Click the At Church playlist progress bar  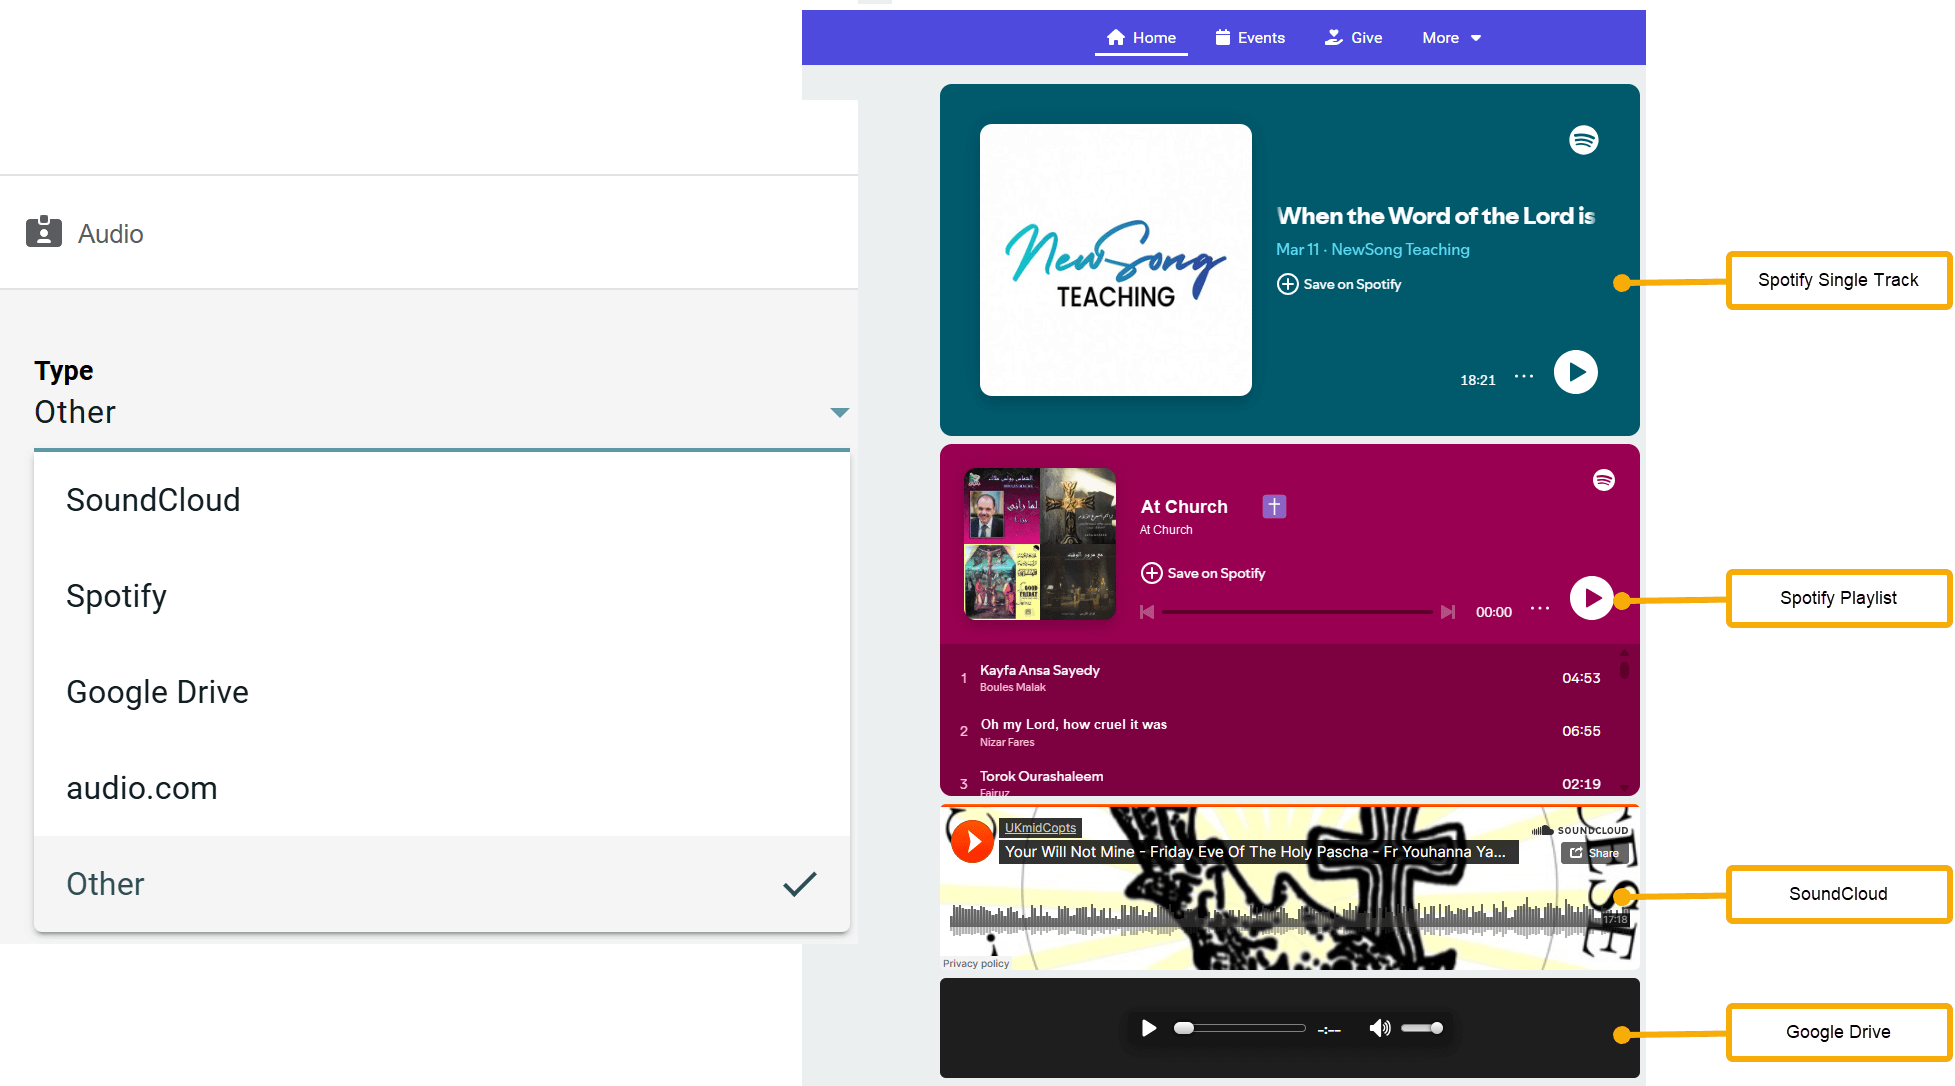(x=1297, y=612)
